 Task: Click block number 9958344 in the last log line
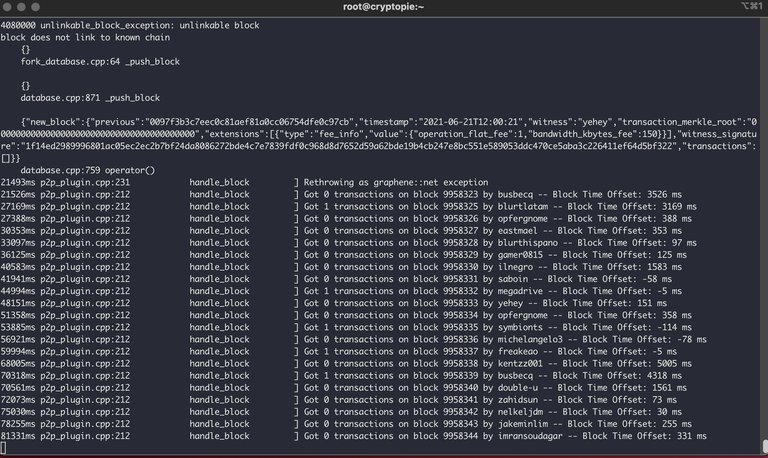point(460,436)
